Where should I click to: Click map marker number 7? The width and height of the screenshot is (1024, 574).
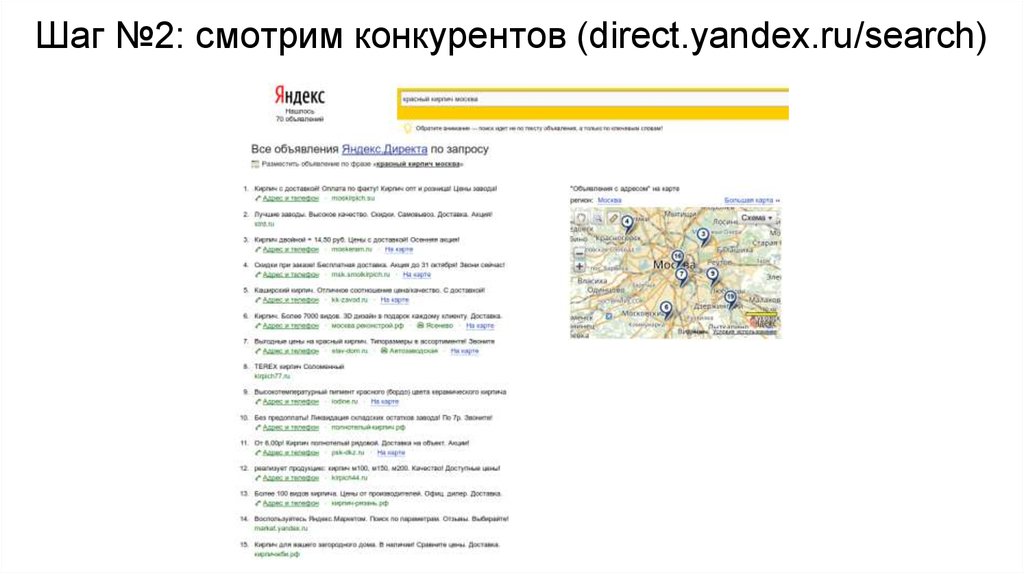click(681, 275)
